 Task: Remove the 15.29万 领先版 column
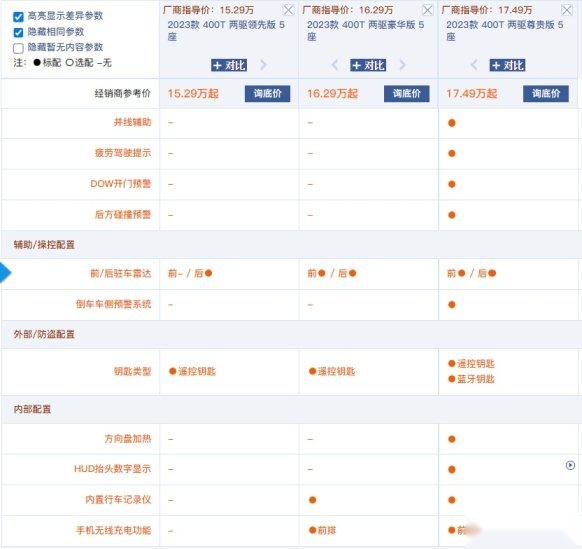pyautogui.click(x=288, y=10)
